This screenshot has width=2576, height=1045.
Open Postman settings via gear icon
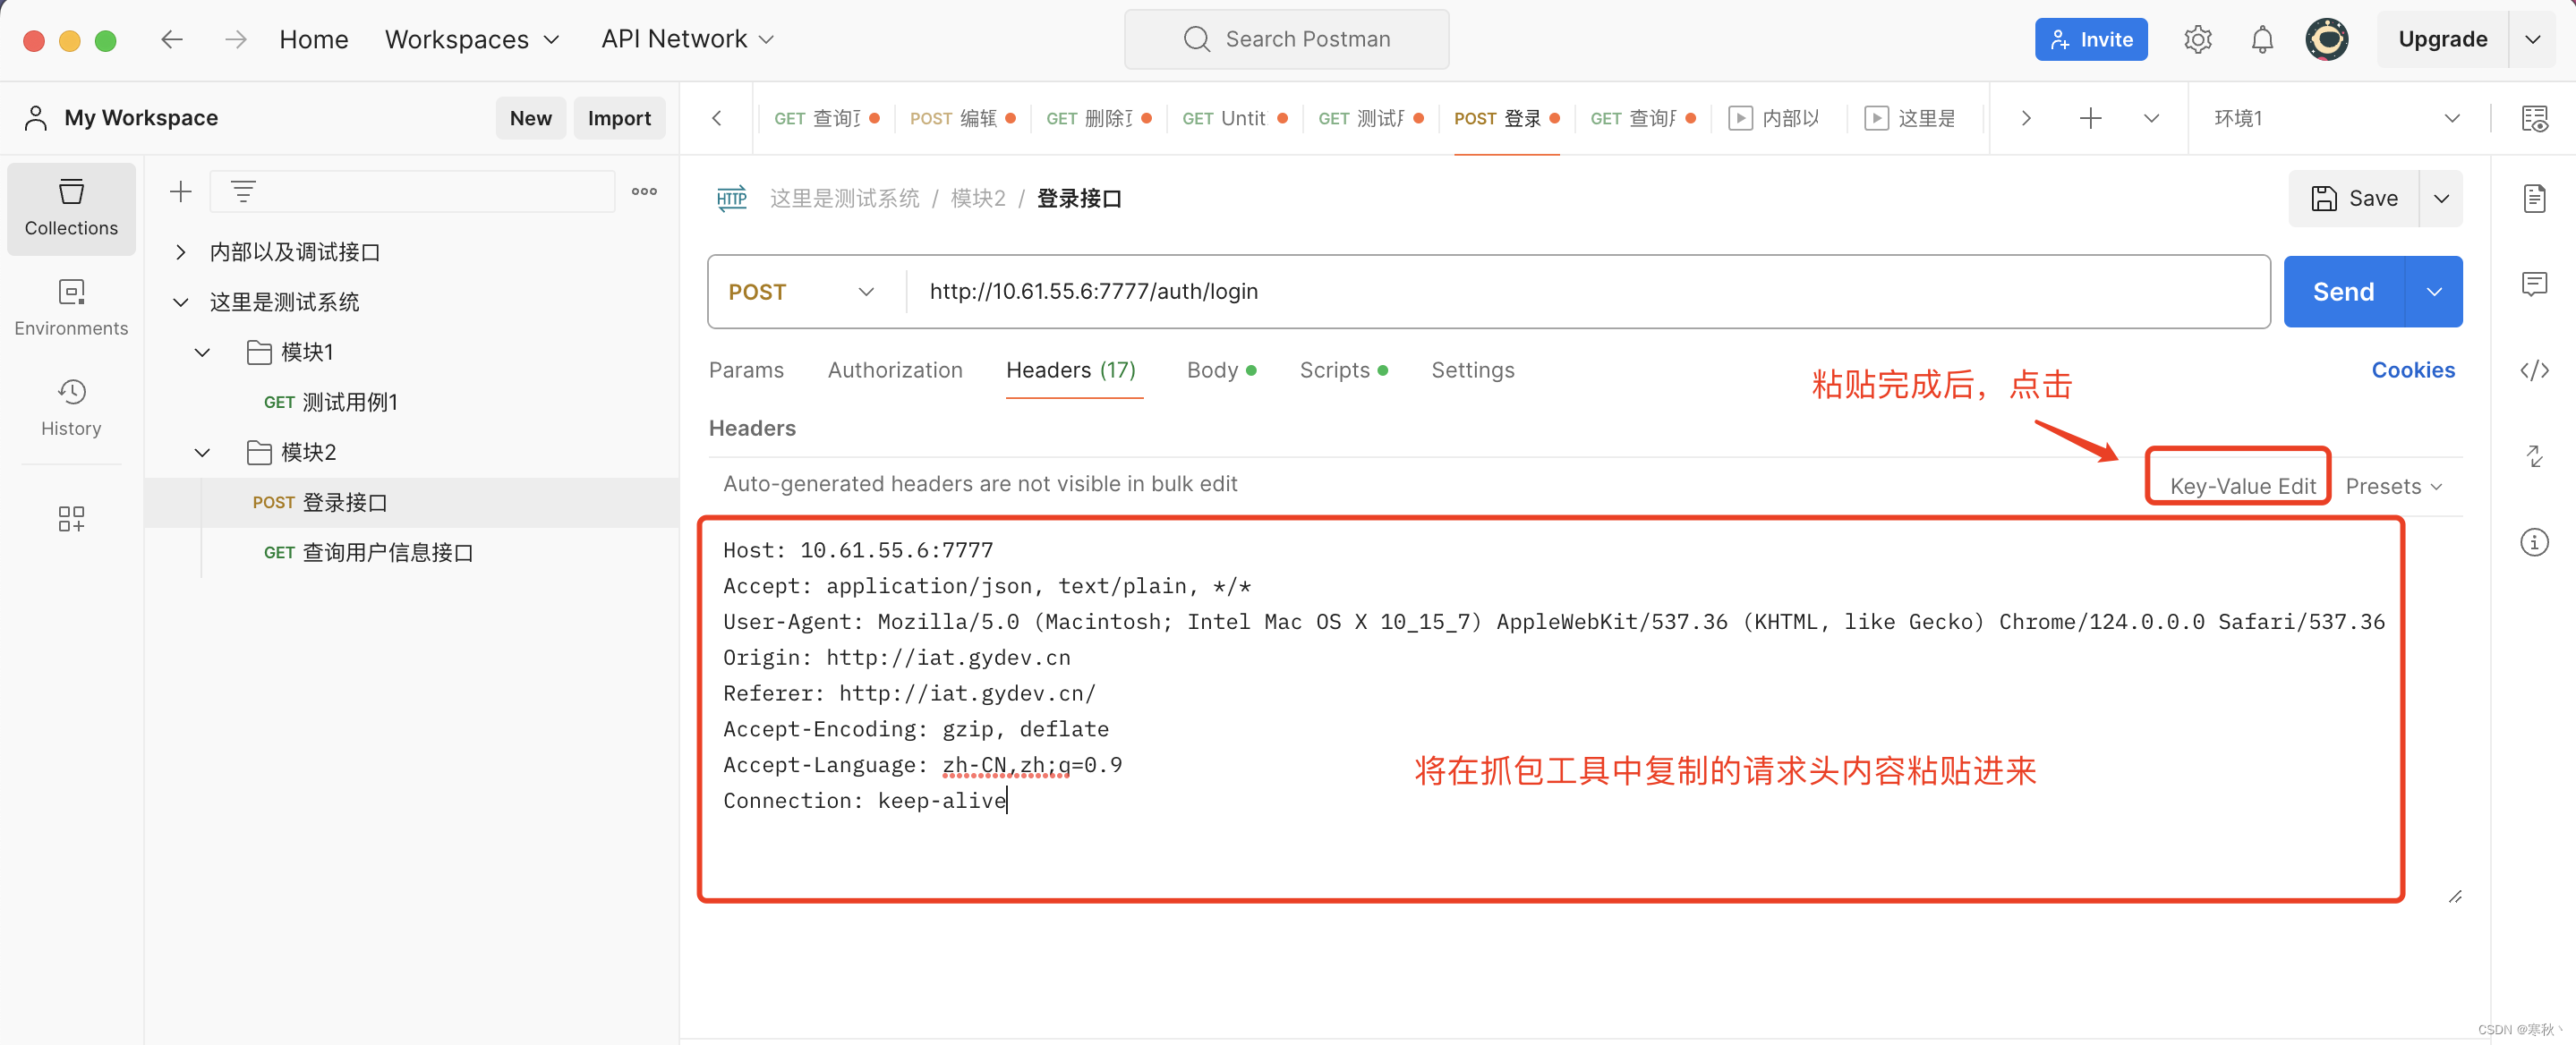[2197, 39]
